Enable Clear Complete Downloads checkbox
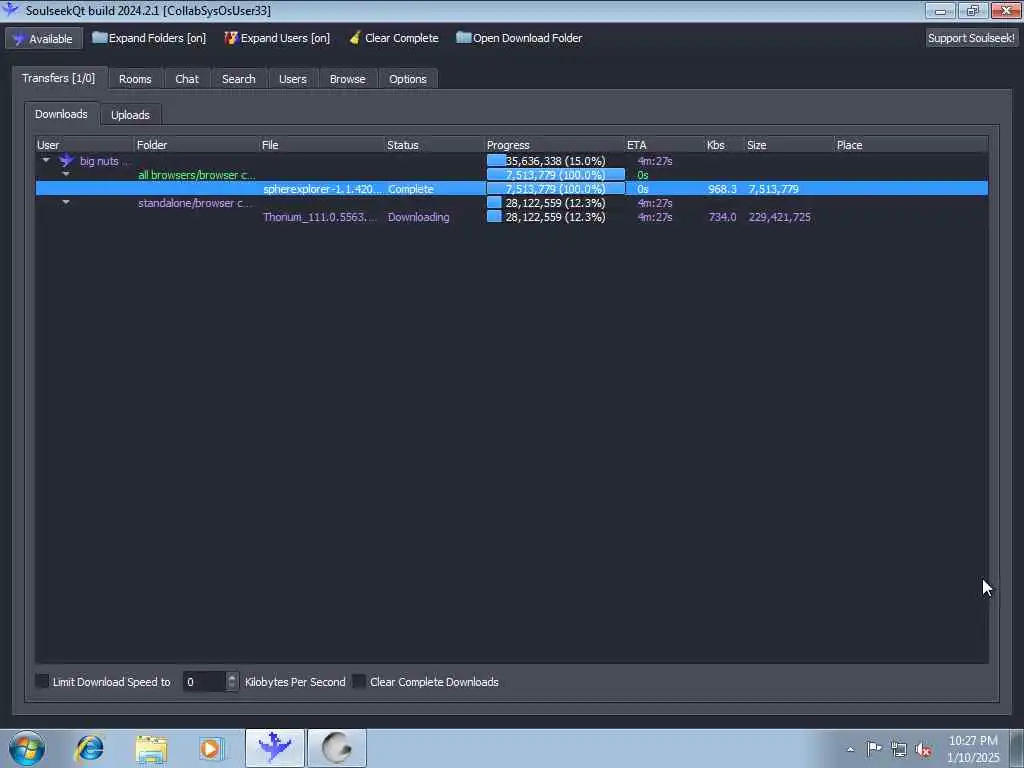The height and width of the screenshot is (768, 1024). pos(359,681)
